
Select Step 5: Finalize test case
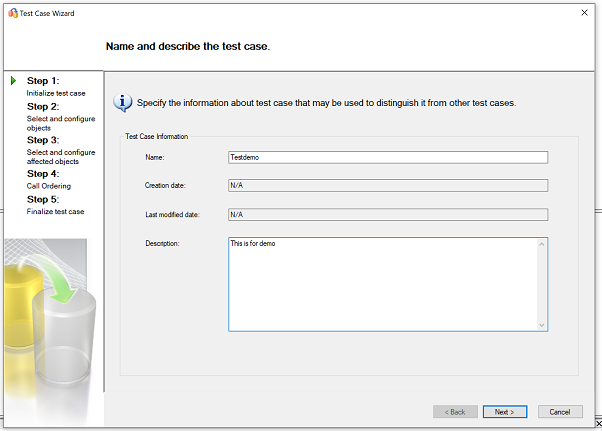56,205
